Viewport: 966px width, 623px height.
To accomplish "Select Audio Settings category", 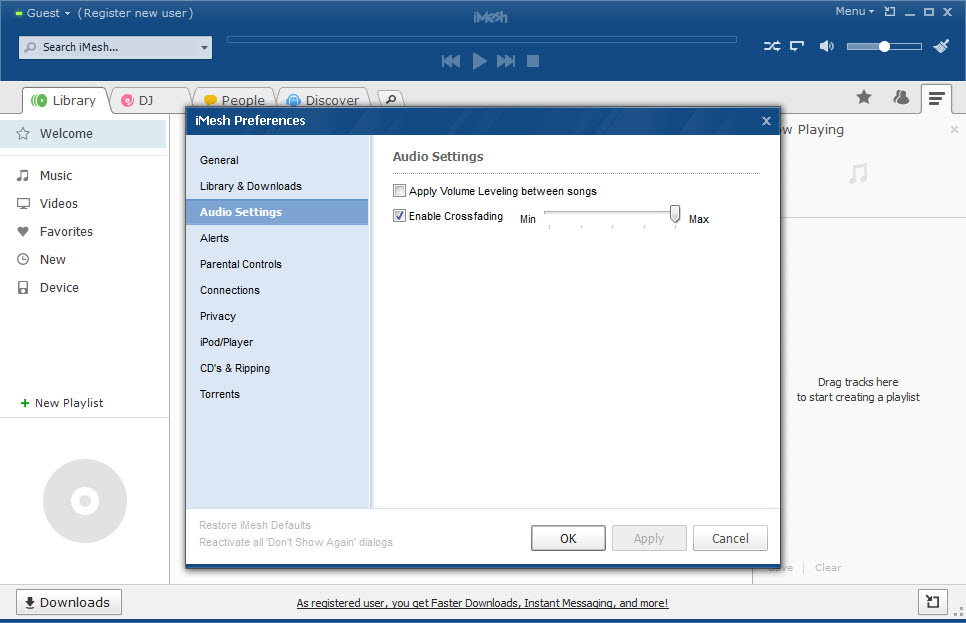I will 277,212.
